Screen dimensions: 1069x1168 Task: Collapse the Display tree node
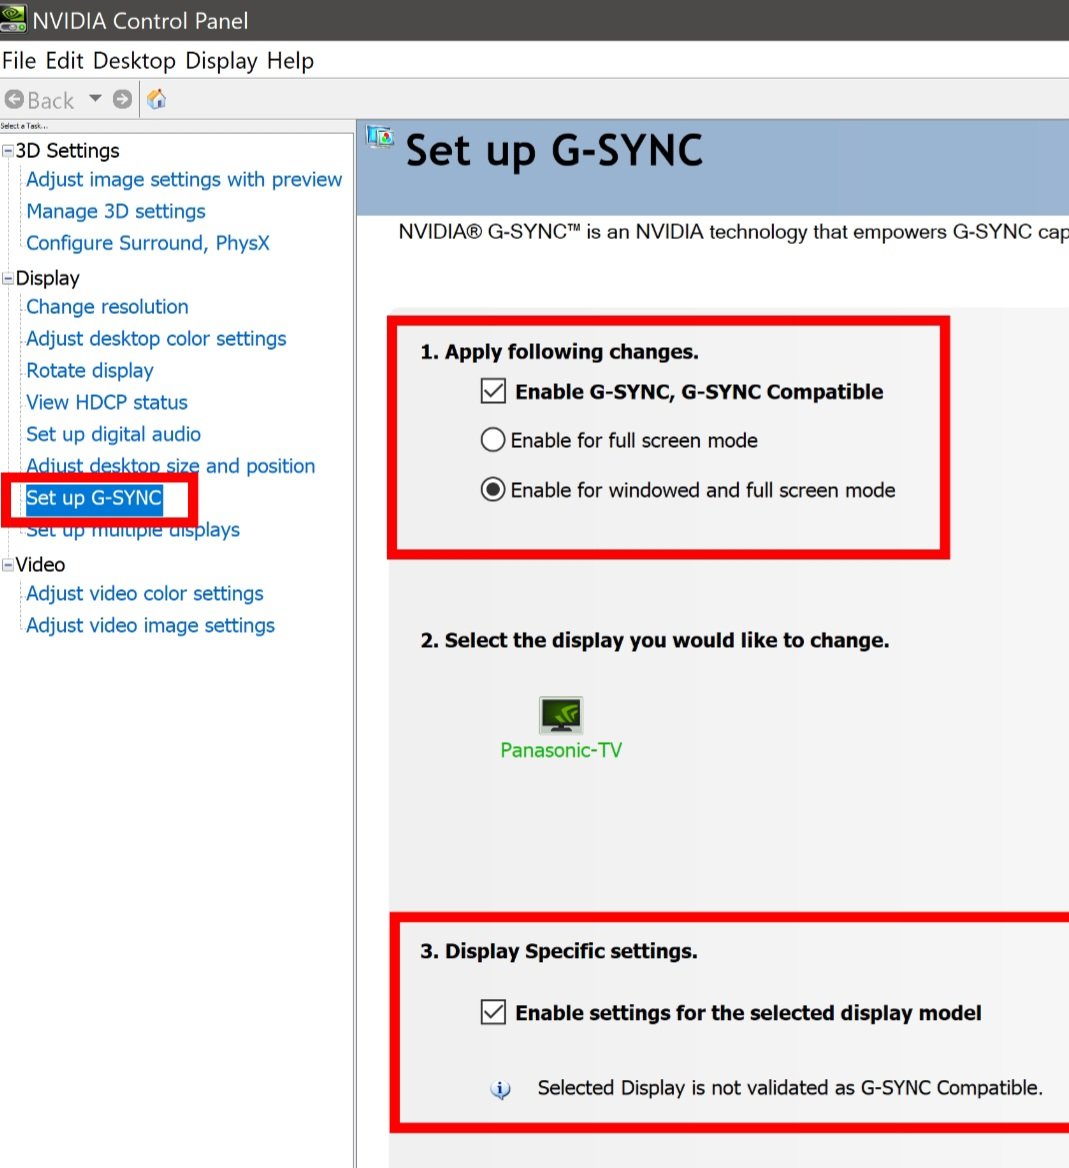[7, 279]
